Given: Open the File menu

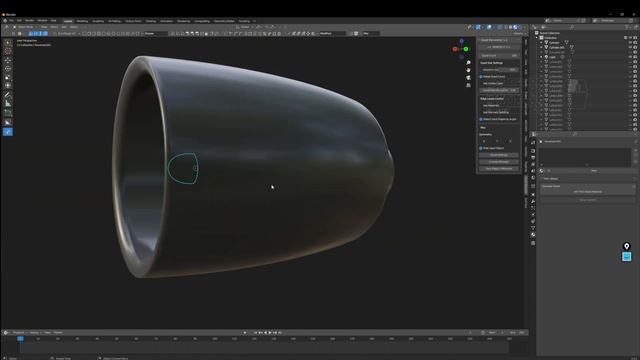Looking at the screenshot, I should click(x=11, y=20).
